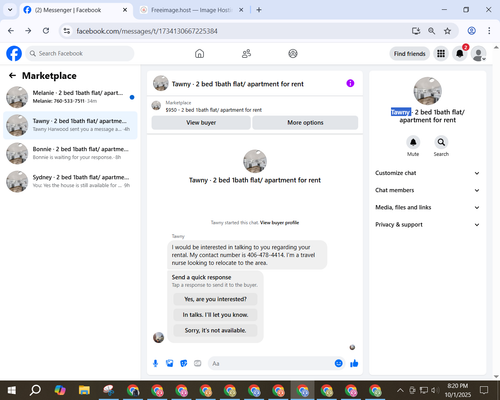Expand the Customize chat section
Image resolution: width=500 pixels, height=400 pixels.
tap(427, 173)
